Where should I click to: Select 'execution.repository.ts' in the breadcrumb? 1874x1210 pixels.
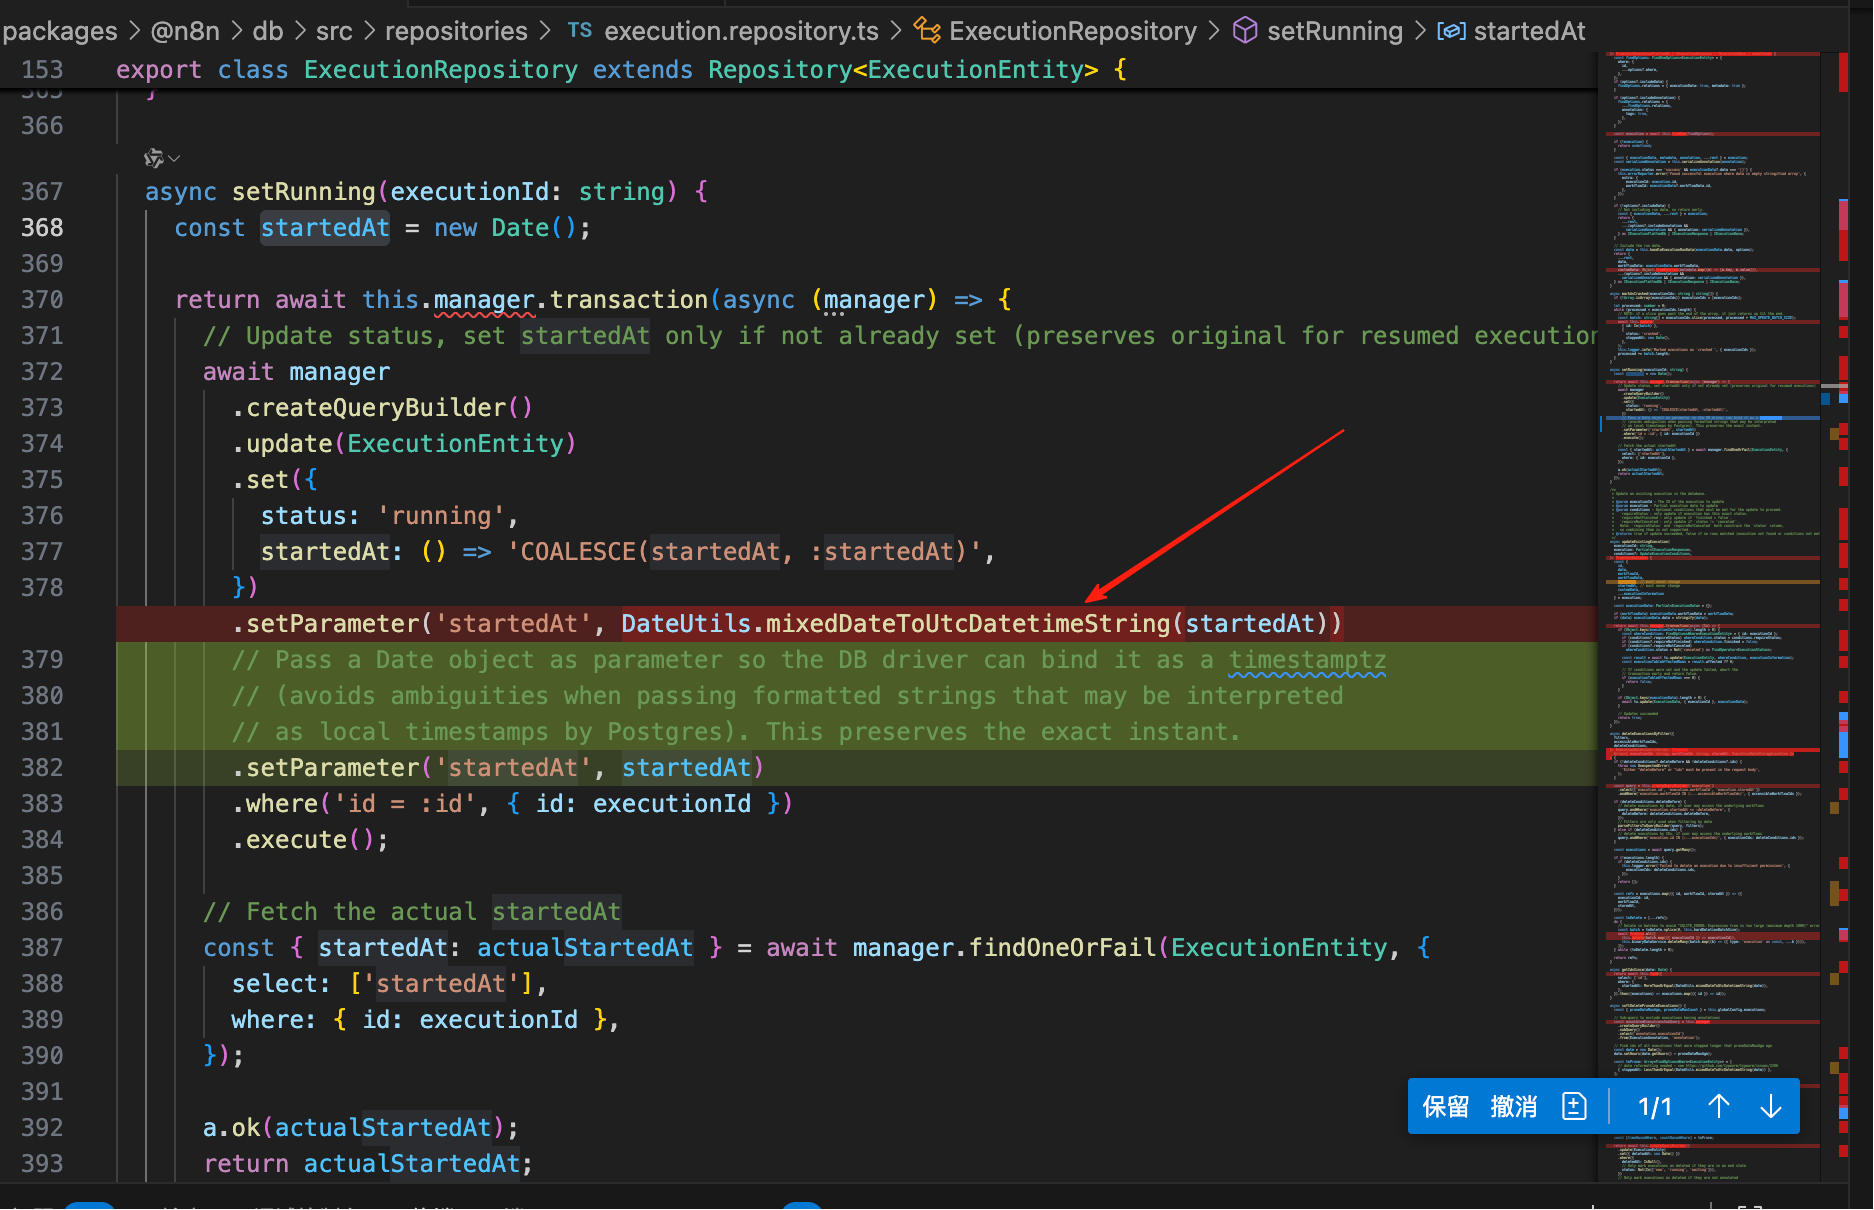(x=741, y=31)
